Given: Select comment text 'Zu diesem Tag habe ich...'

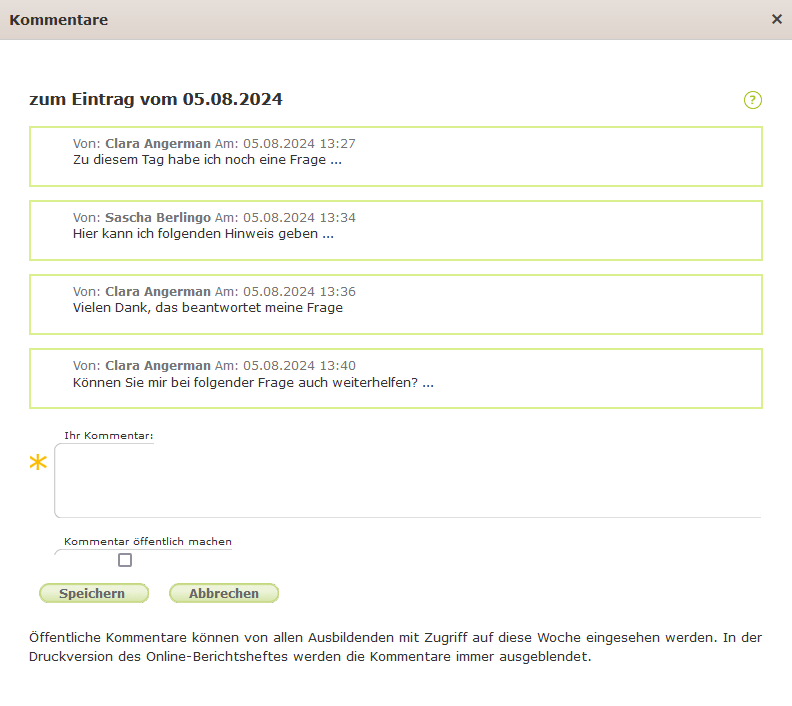Looking at the screenshot, I should pos(208,160).
